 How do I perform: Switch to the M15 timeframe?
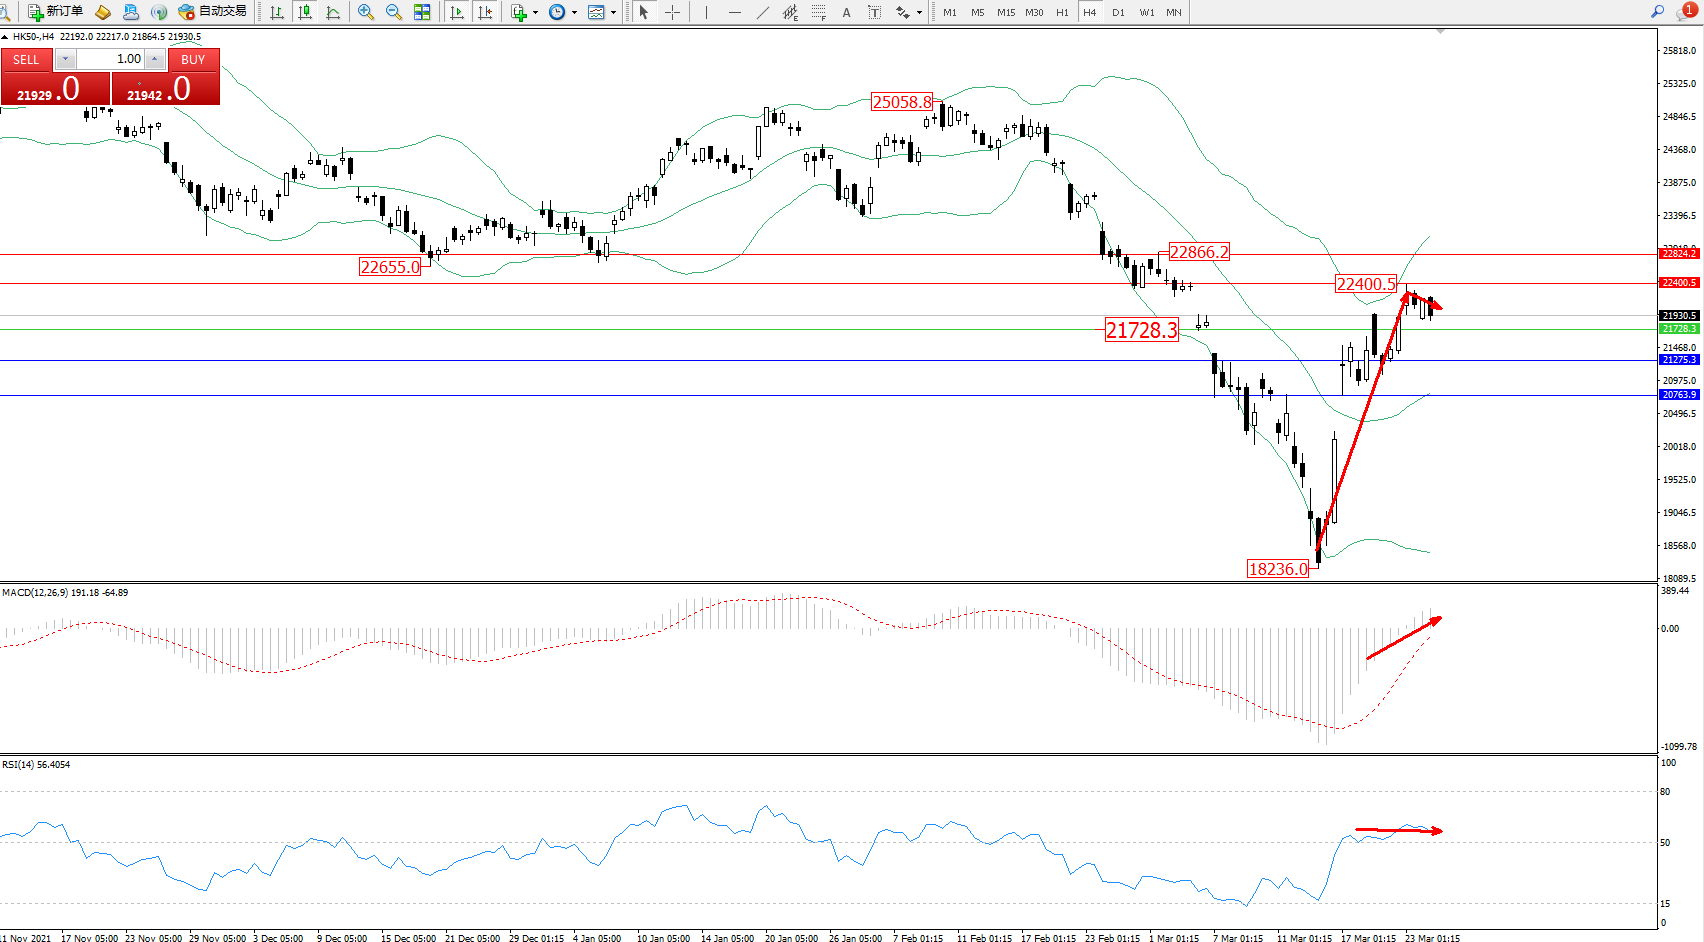[x=1006, y=12]
